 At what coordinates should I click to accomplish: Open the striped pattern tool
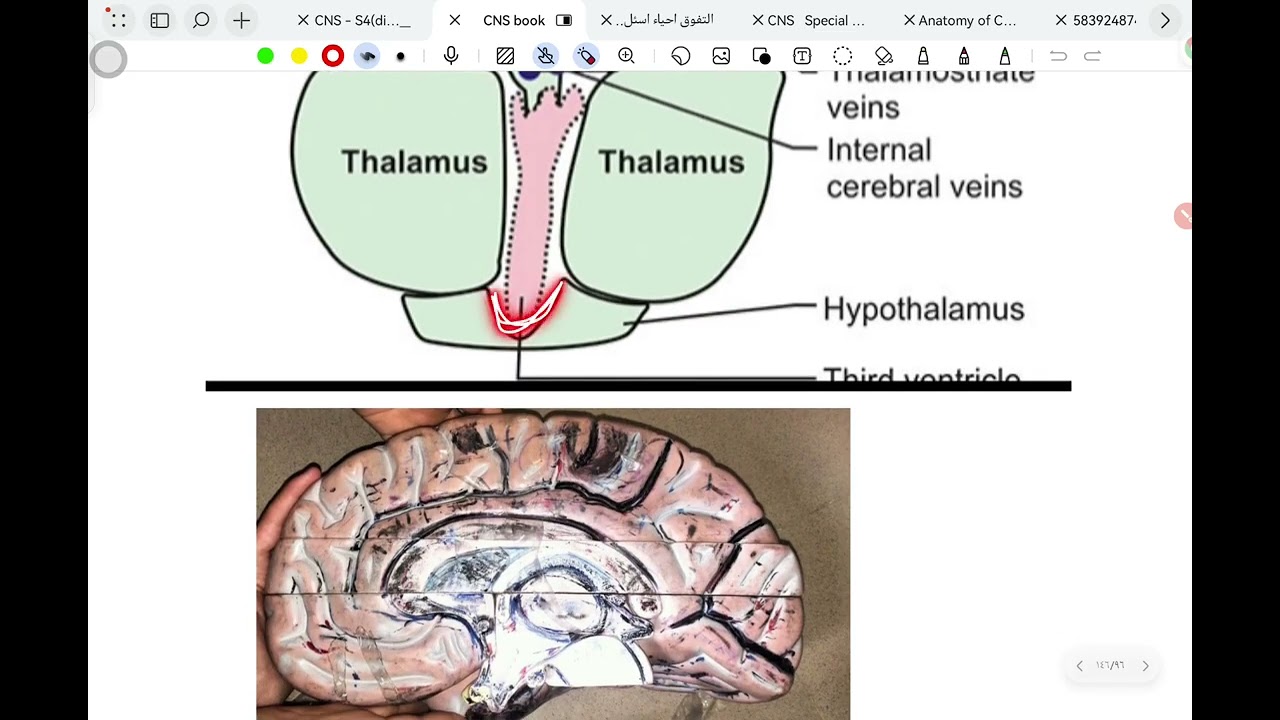[x=505, y=56]
